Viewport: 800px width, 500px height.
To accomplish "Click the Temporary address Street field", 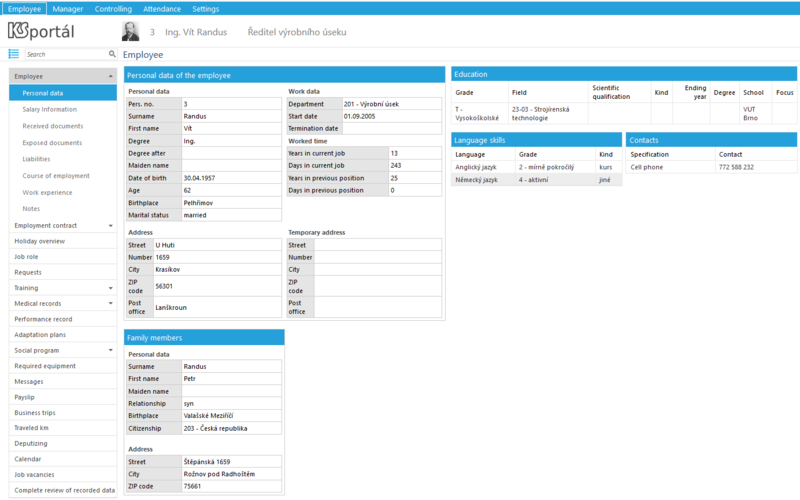I will pos(378,245).
